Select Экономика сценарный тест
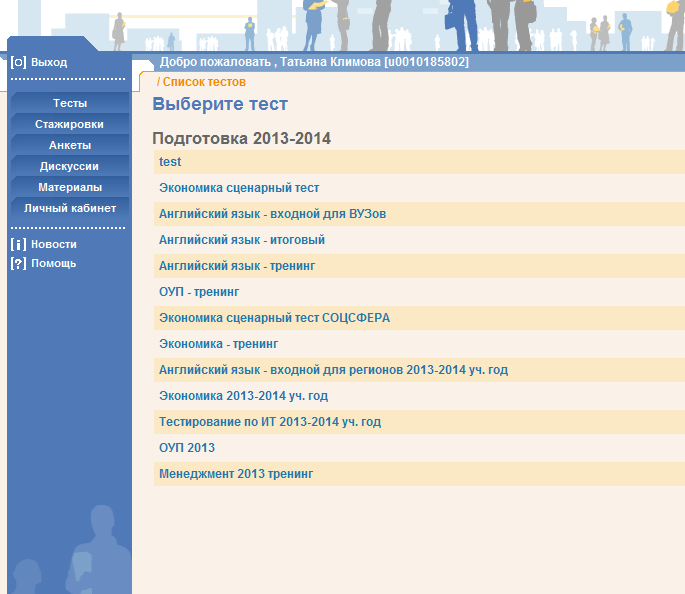The height and width of the screenshot is (594, 685). click(239, 188)
